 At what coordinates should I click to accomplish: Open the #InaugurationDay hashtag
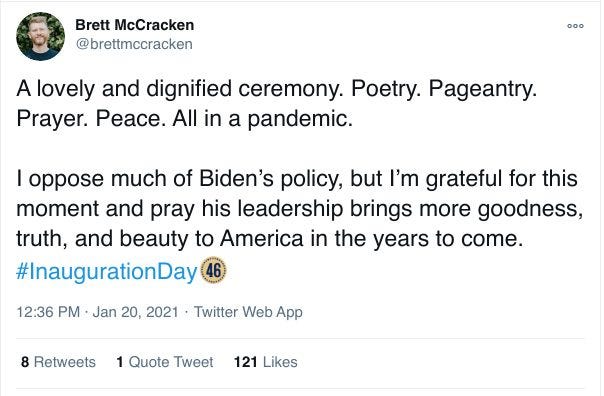(107, 271)
